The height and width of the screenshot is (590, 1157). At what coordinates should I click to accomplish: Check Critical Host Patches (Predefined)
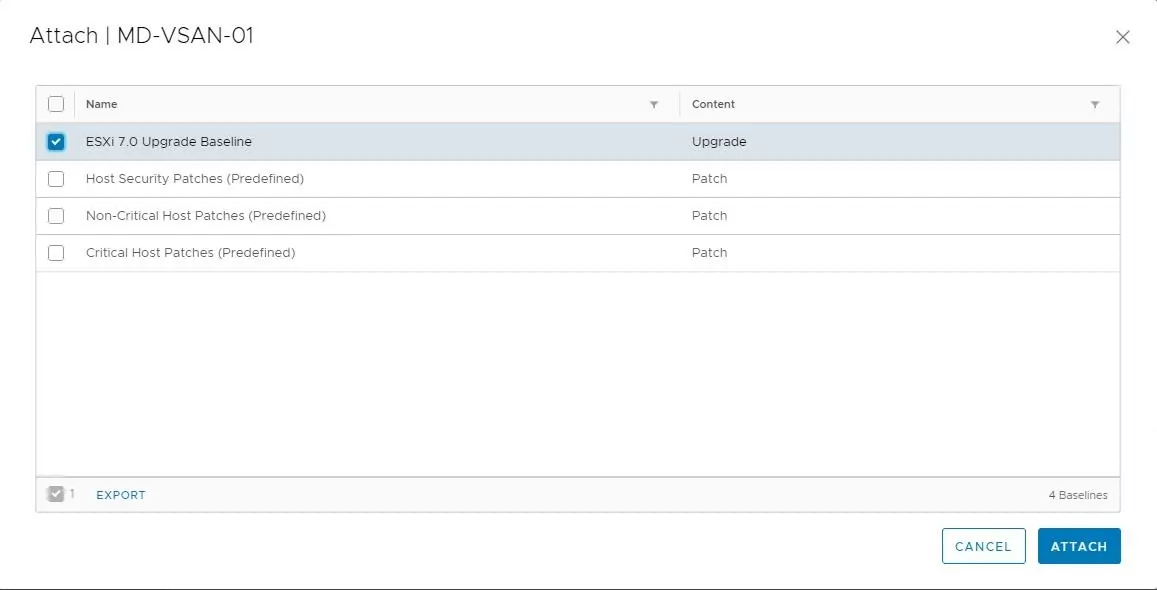56,252
